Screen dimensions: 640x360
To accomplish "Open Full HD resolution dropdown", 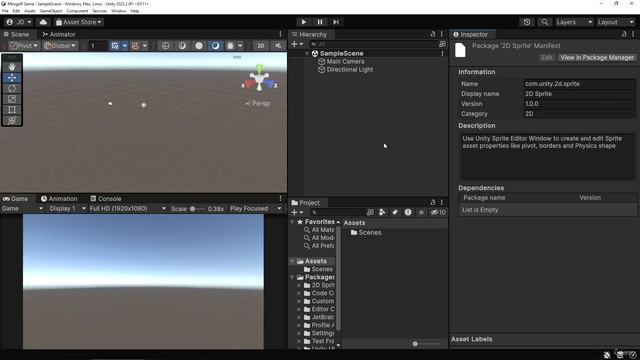I will (127, 209).
